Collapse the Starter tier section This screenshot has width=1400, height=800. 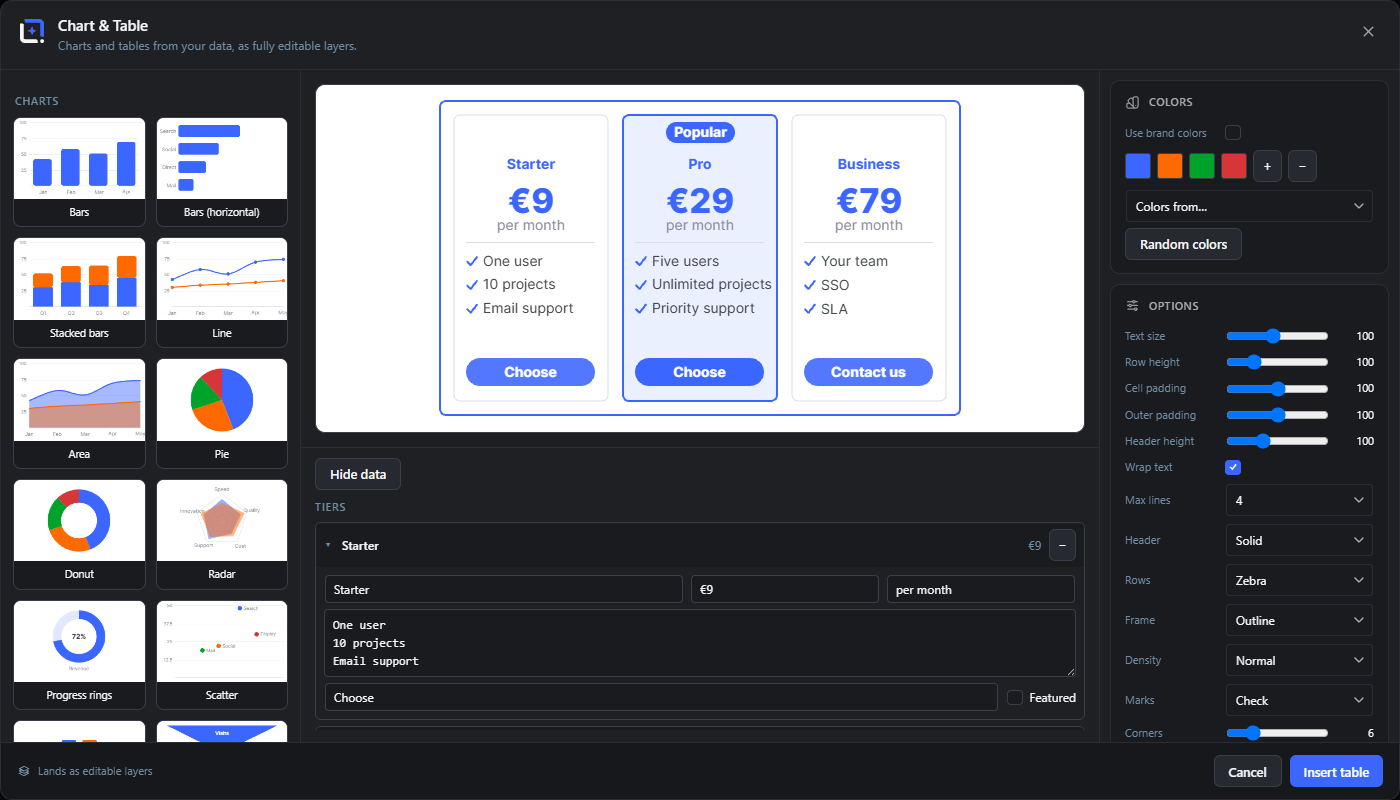click(x=328, y=546)
